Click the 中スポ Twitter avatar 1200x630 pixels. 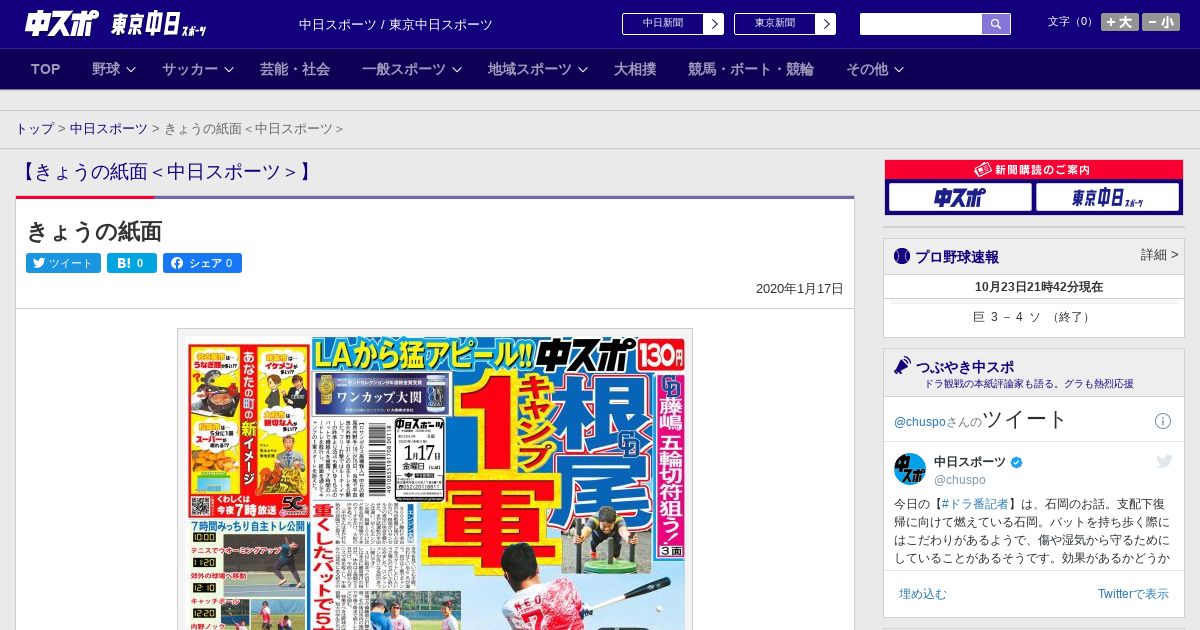(910, 469)
